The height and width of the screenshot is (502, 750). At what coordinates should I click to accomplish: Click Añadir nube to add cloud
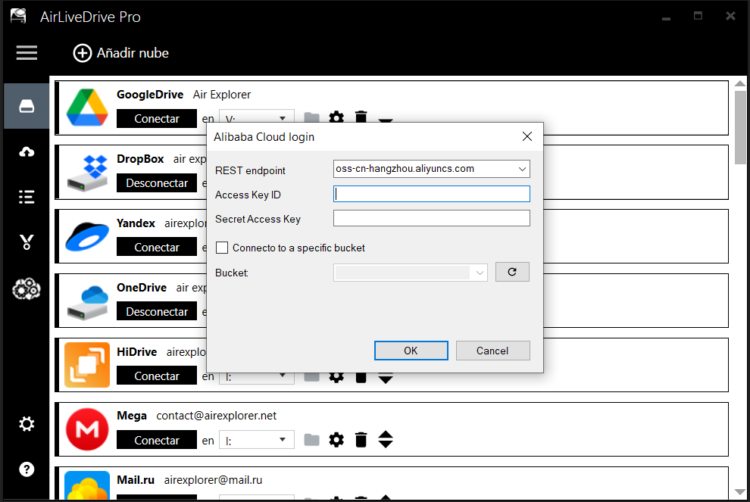[121, 53]
